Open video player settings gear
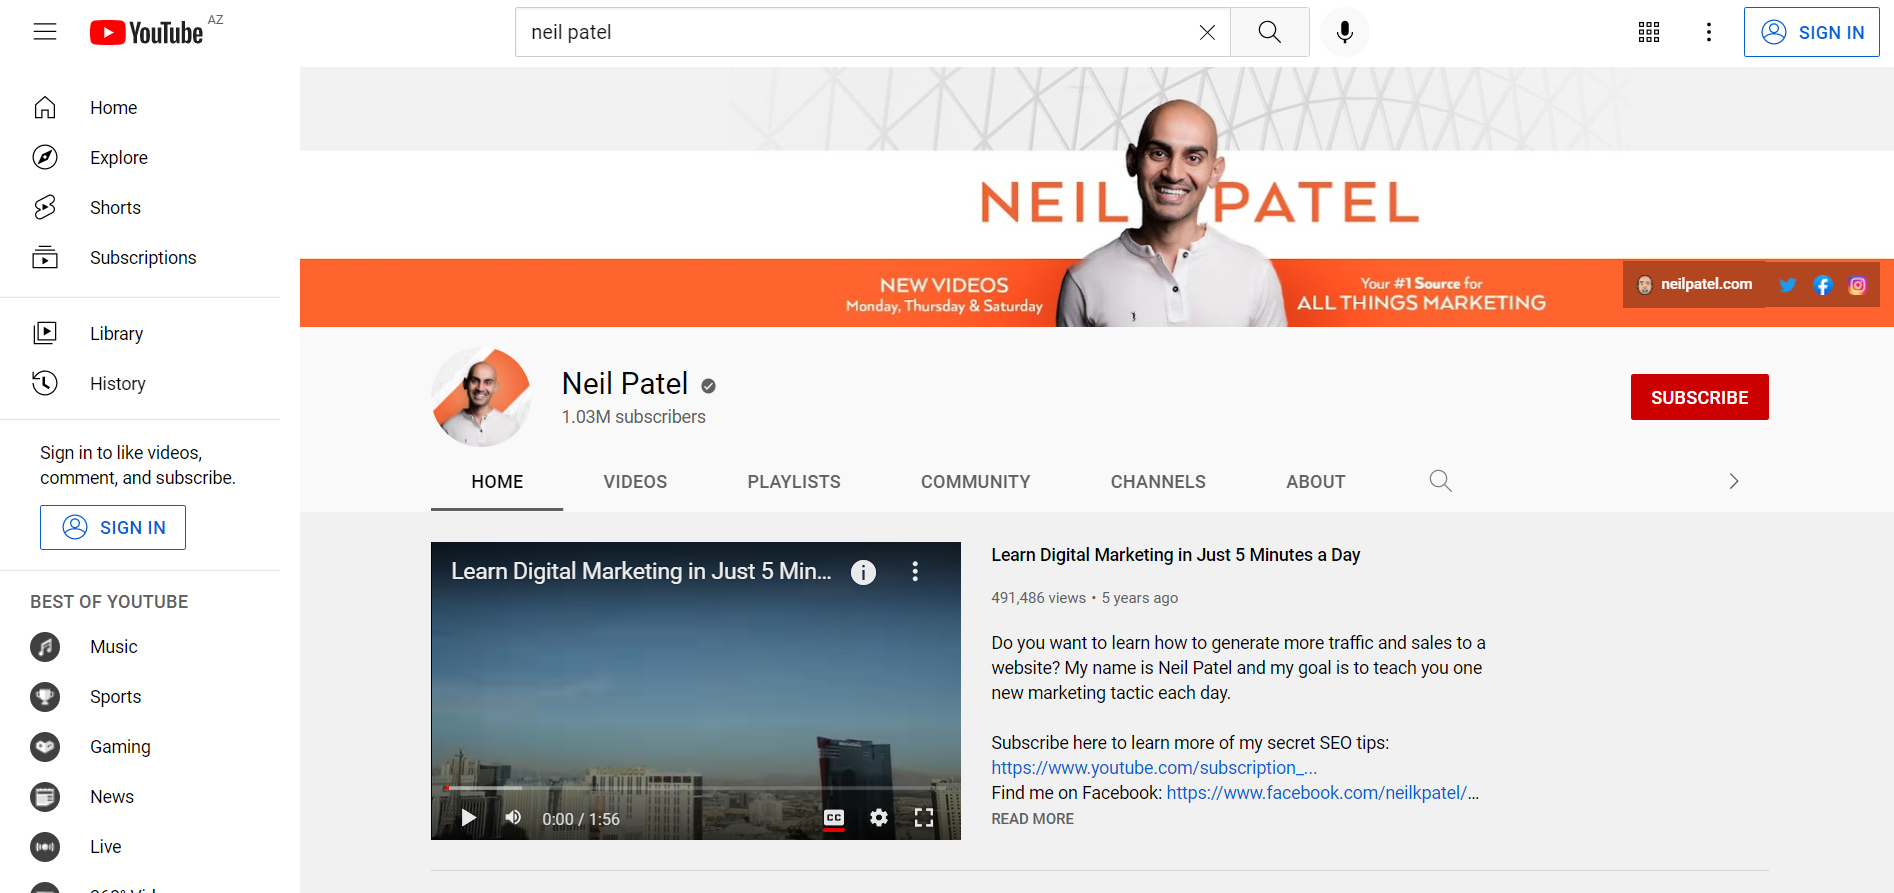The width and height of the screenshot is (1894, 893). (x=878, y=818)
